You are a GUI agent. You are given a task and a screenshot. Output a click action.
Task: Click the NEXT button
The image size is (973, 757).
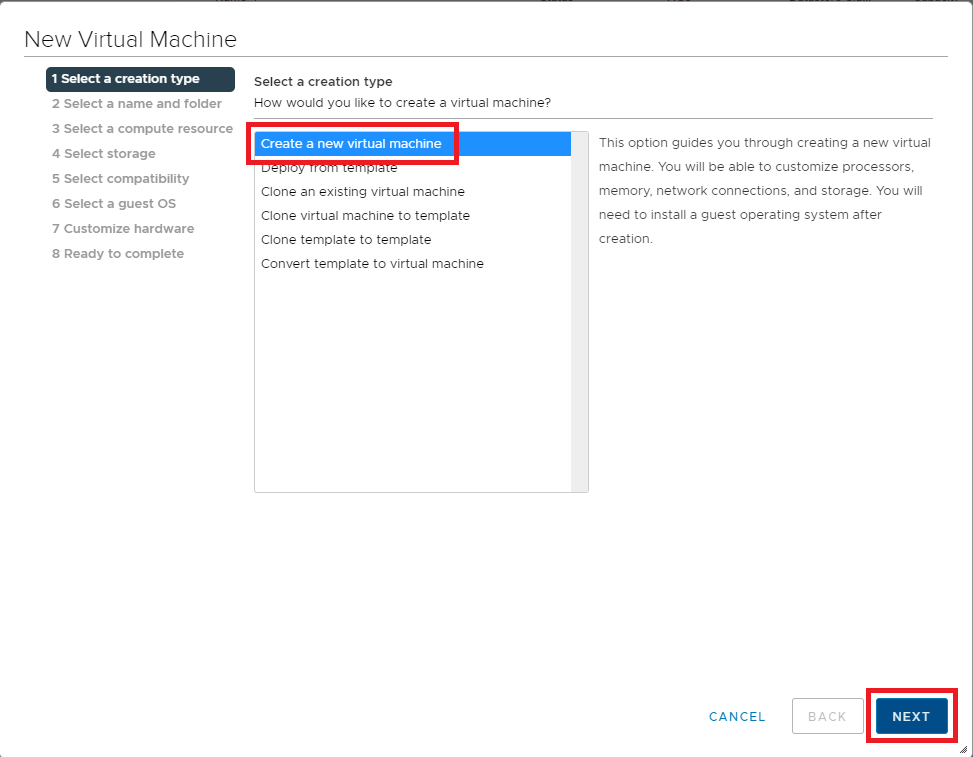(x=911, y=716)
